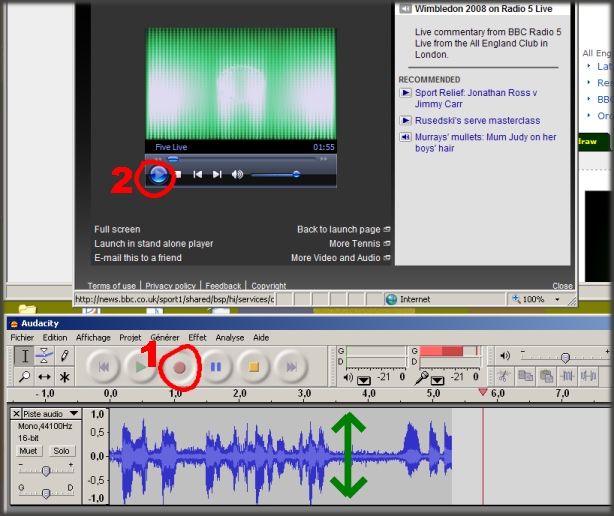Click the output speaker meter icon
The height and width of the screenshot is (516, 614).
348,378
